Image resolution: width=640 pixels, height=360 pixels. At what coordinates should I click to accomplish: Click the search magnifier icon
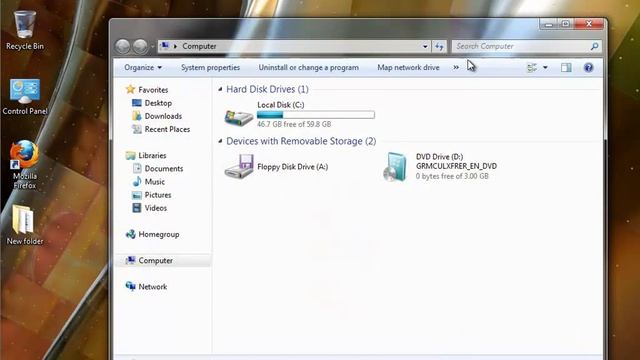tap(594, 46)
